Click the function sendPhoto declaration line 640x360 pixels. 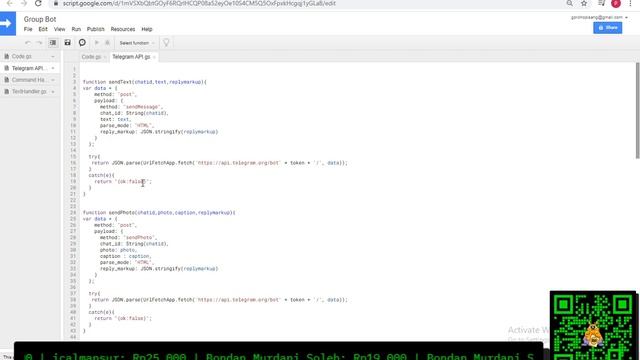pyautogui.click(x=159, y=213)
